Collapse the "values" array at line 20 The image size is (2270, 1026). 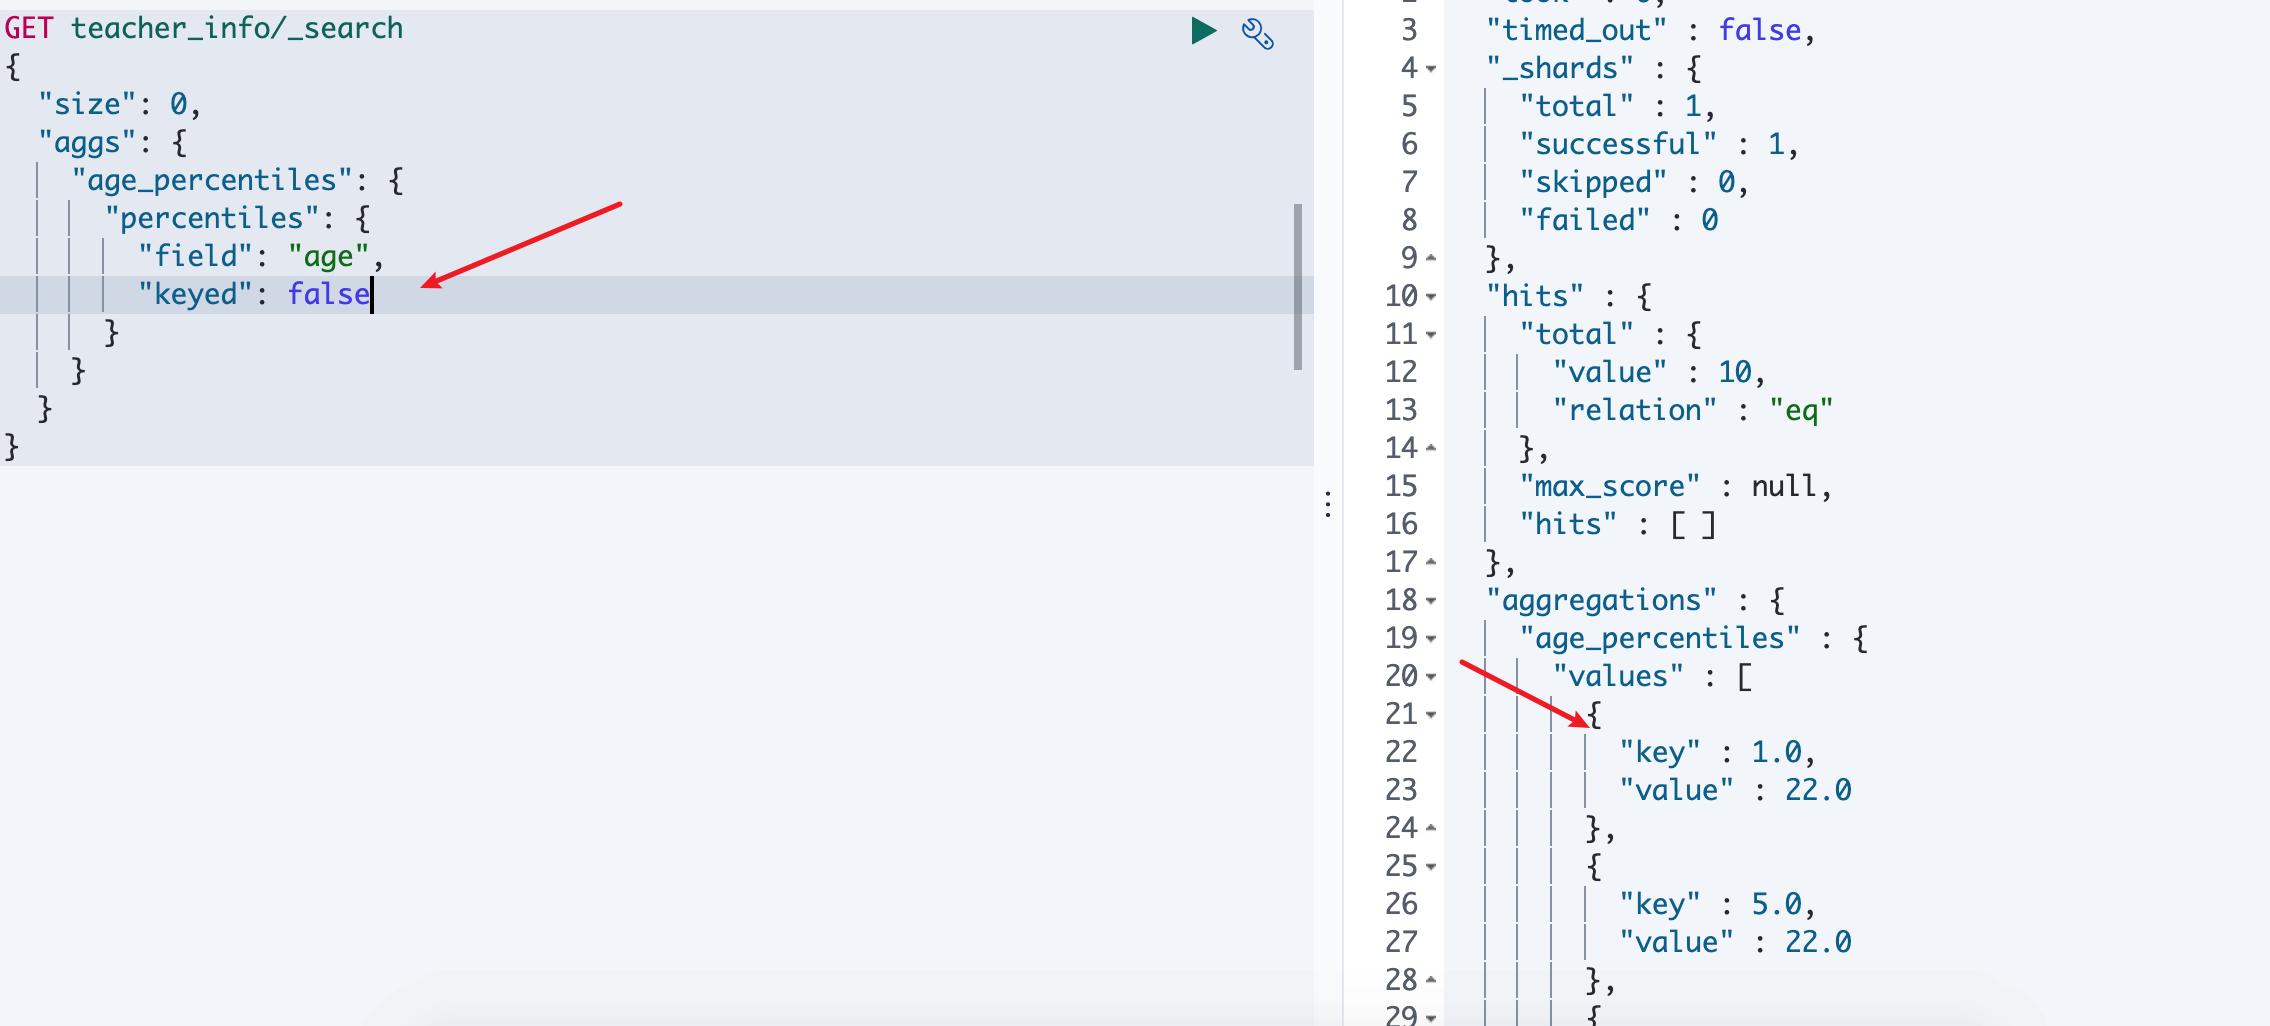click(x=1431, y=677)
